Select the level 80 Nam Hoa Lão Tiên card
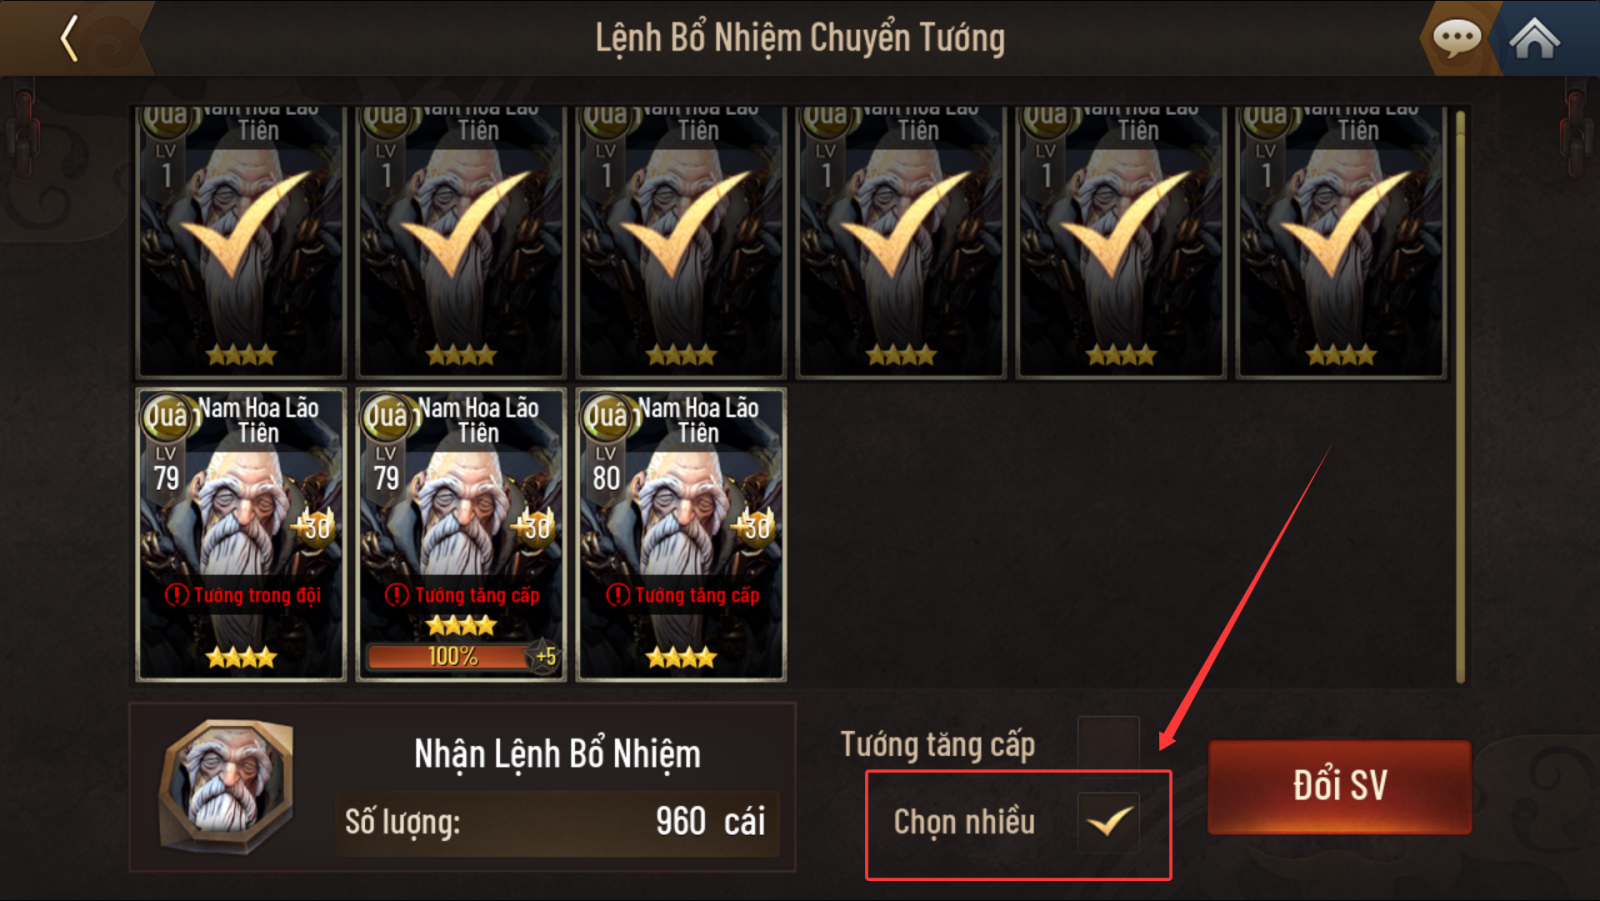The width and height of the screenshot is (1600, 901). pyautogui.click(x=681, y=535)
